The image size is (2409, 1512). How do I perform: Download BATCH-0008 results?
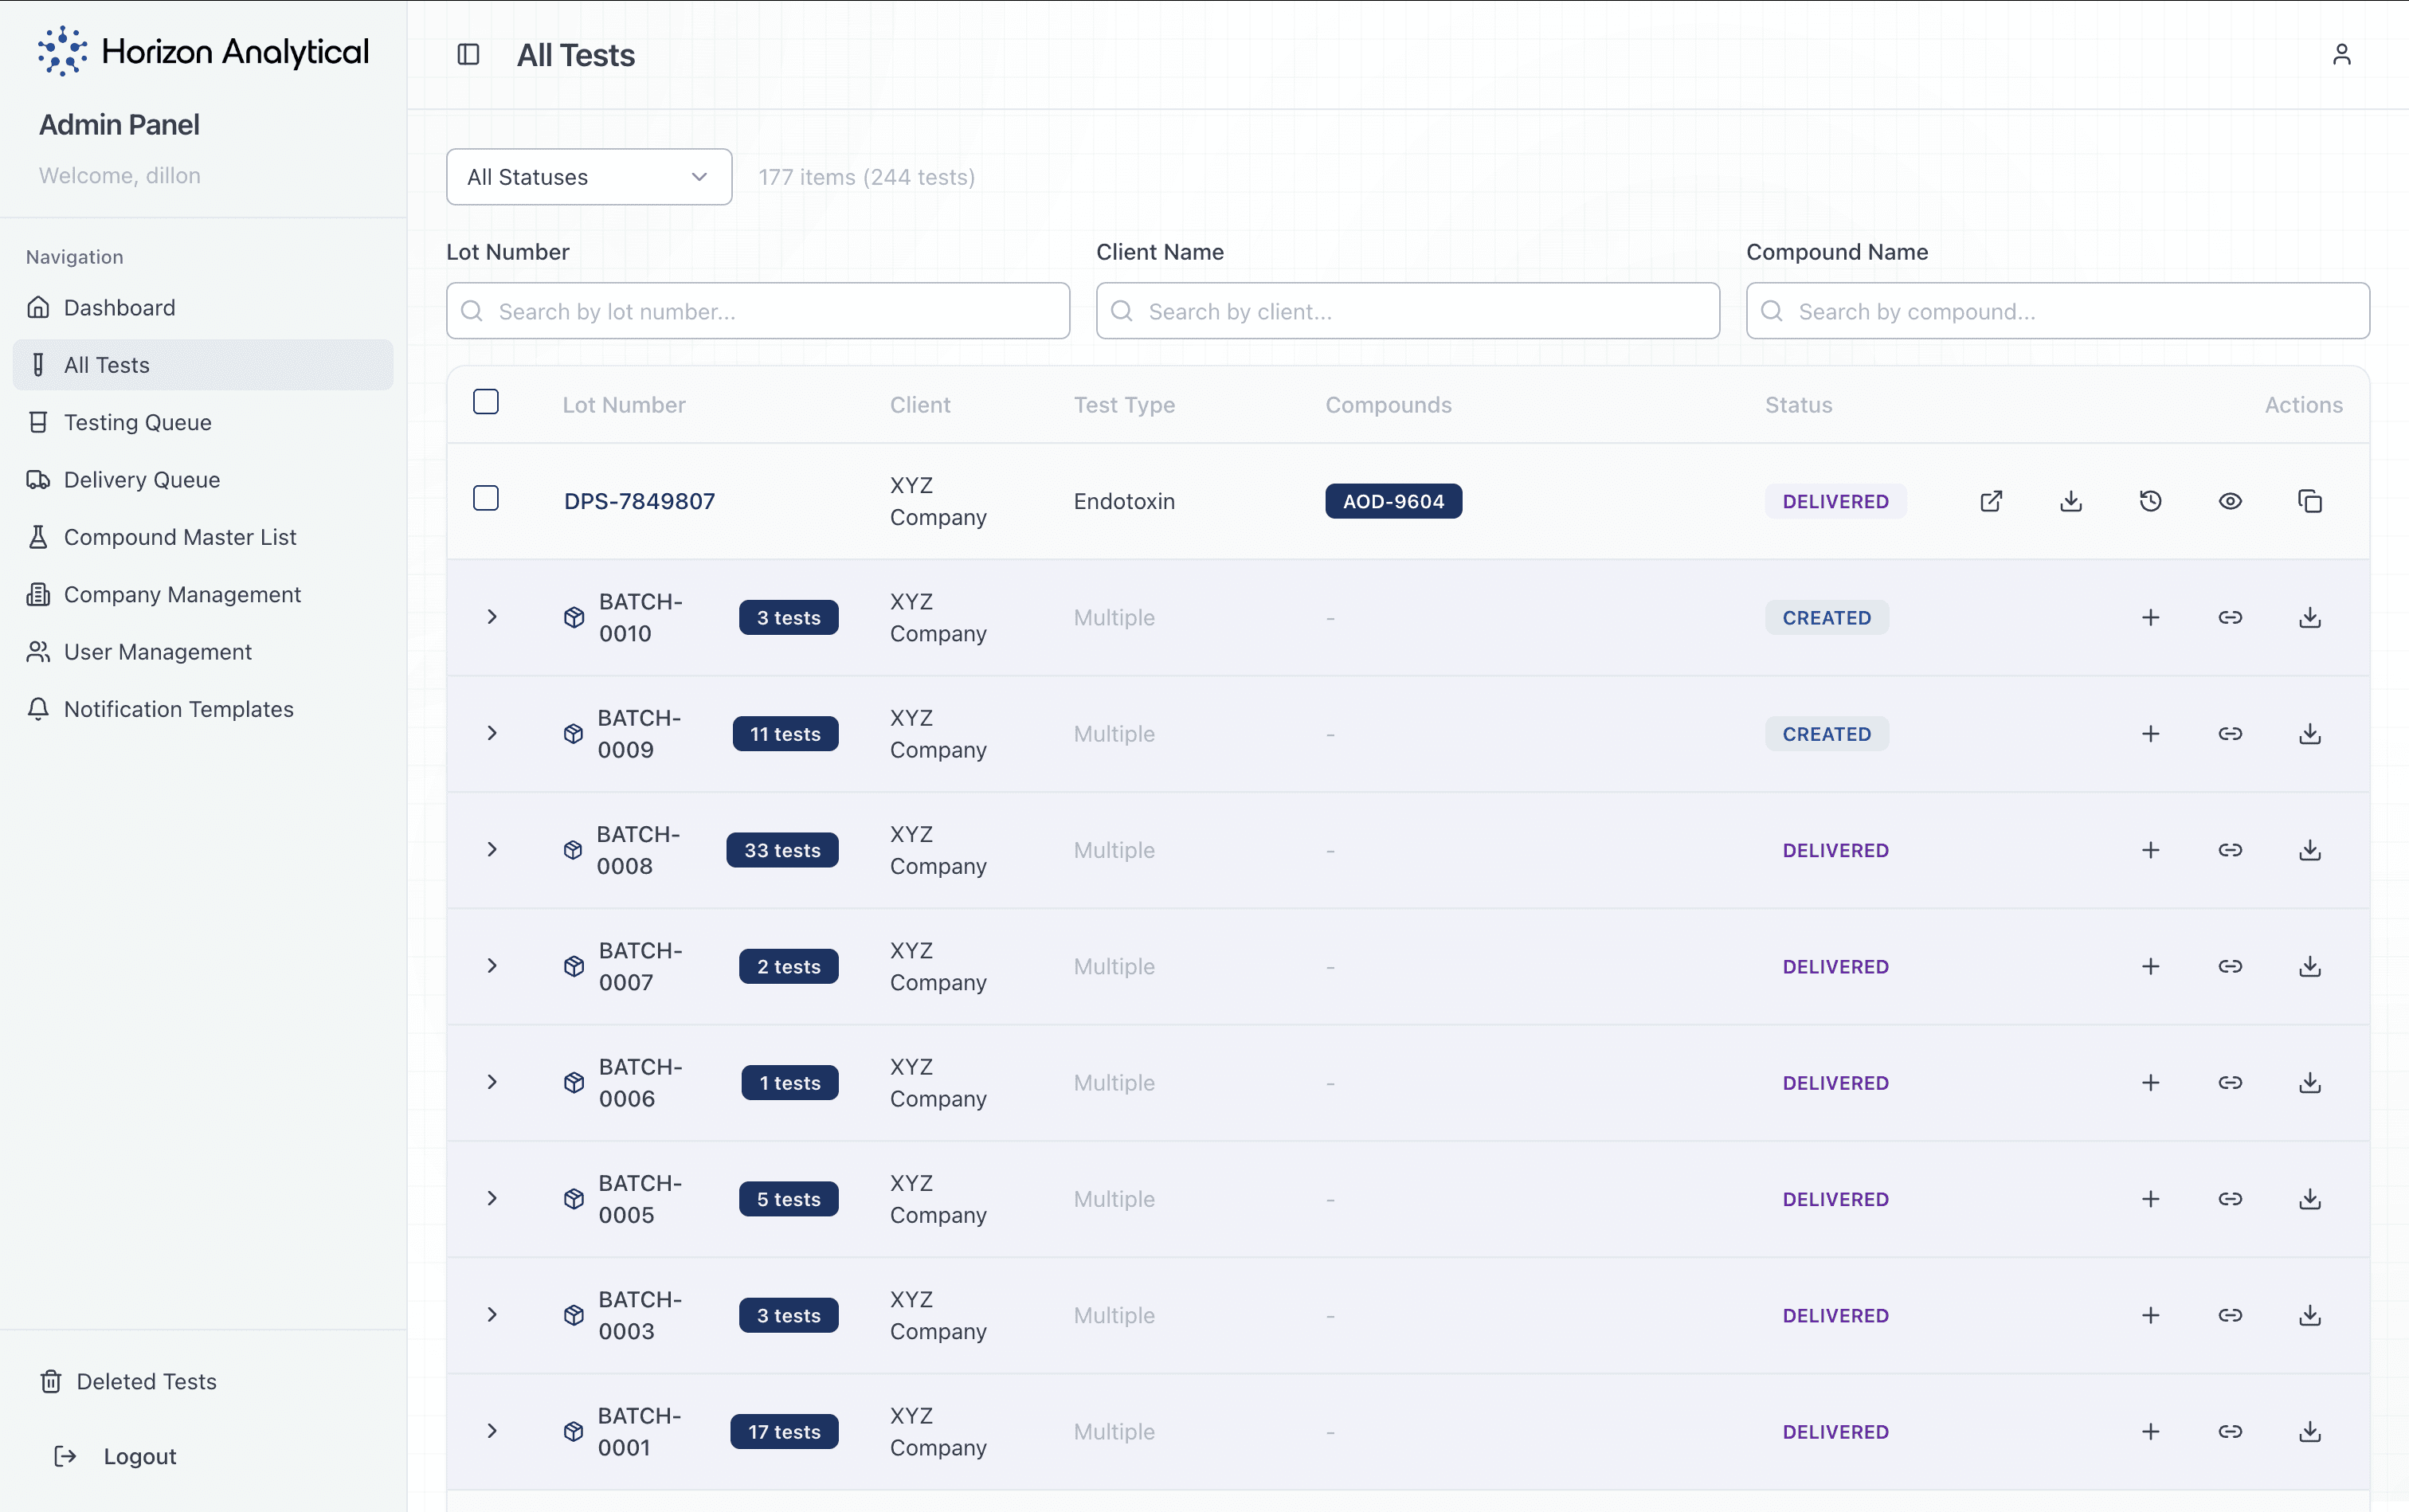click(2309, 850)
